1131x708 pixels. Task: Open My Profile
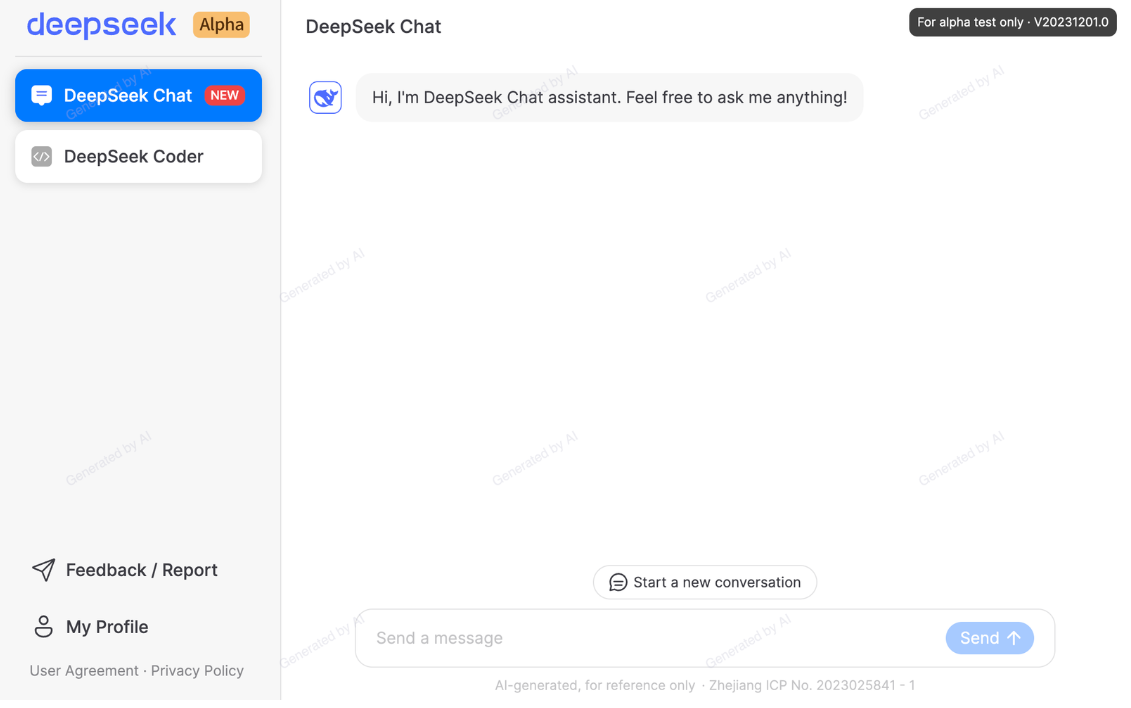click(91, 627)
